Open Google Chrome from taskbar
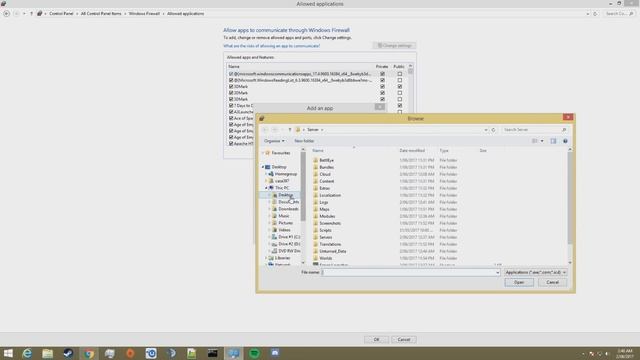Screen dimensions: 640x360 point(89,353)
